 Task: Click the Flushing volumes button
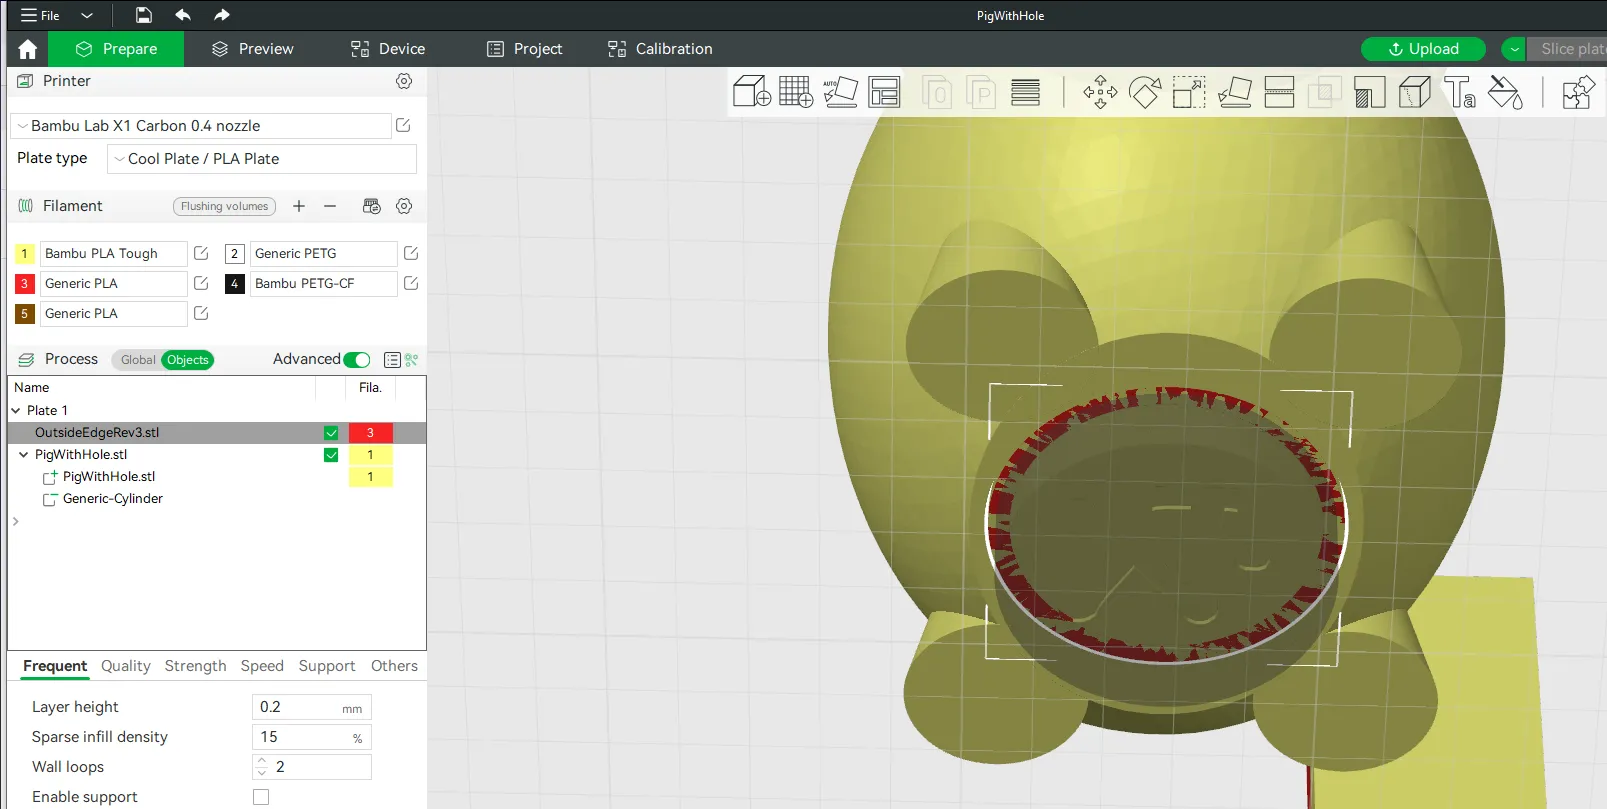click(224, 206)
